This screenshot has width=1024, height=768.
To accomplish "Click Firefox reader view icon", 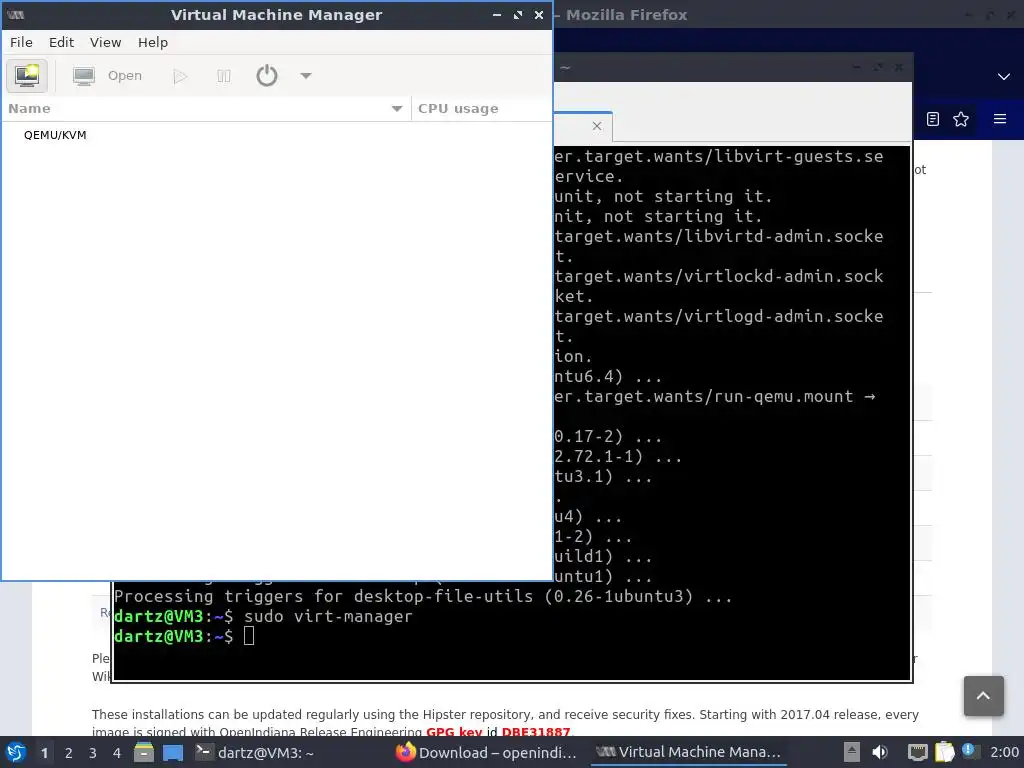I will (933, 119).
